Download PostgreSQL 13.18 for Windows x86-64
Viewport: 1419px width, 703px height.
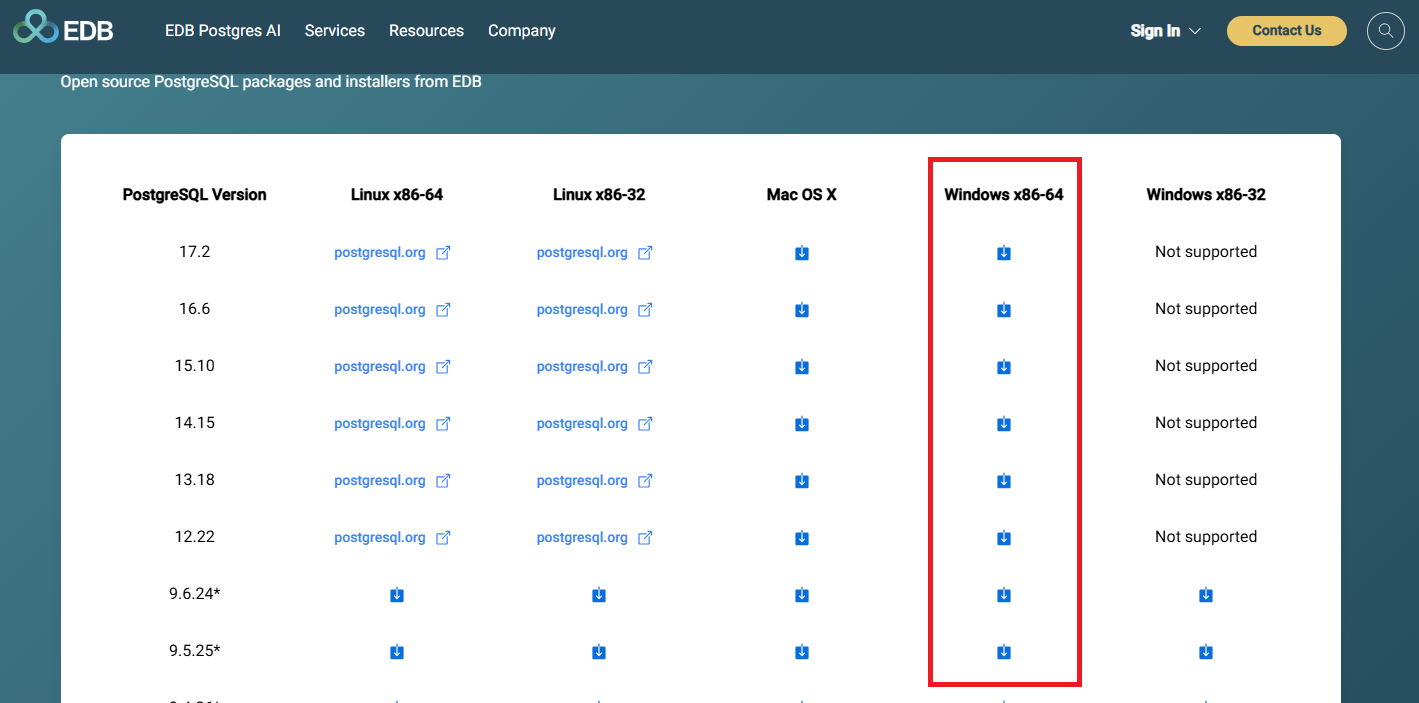coord(1004,481)
